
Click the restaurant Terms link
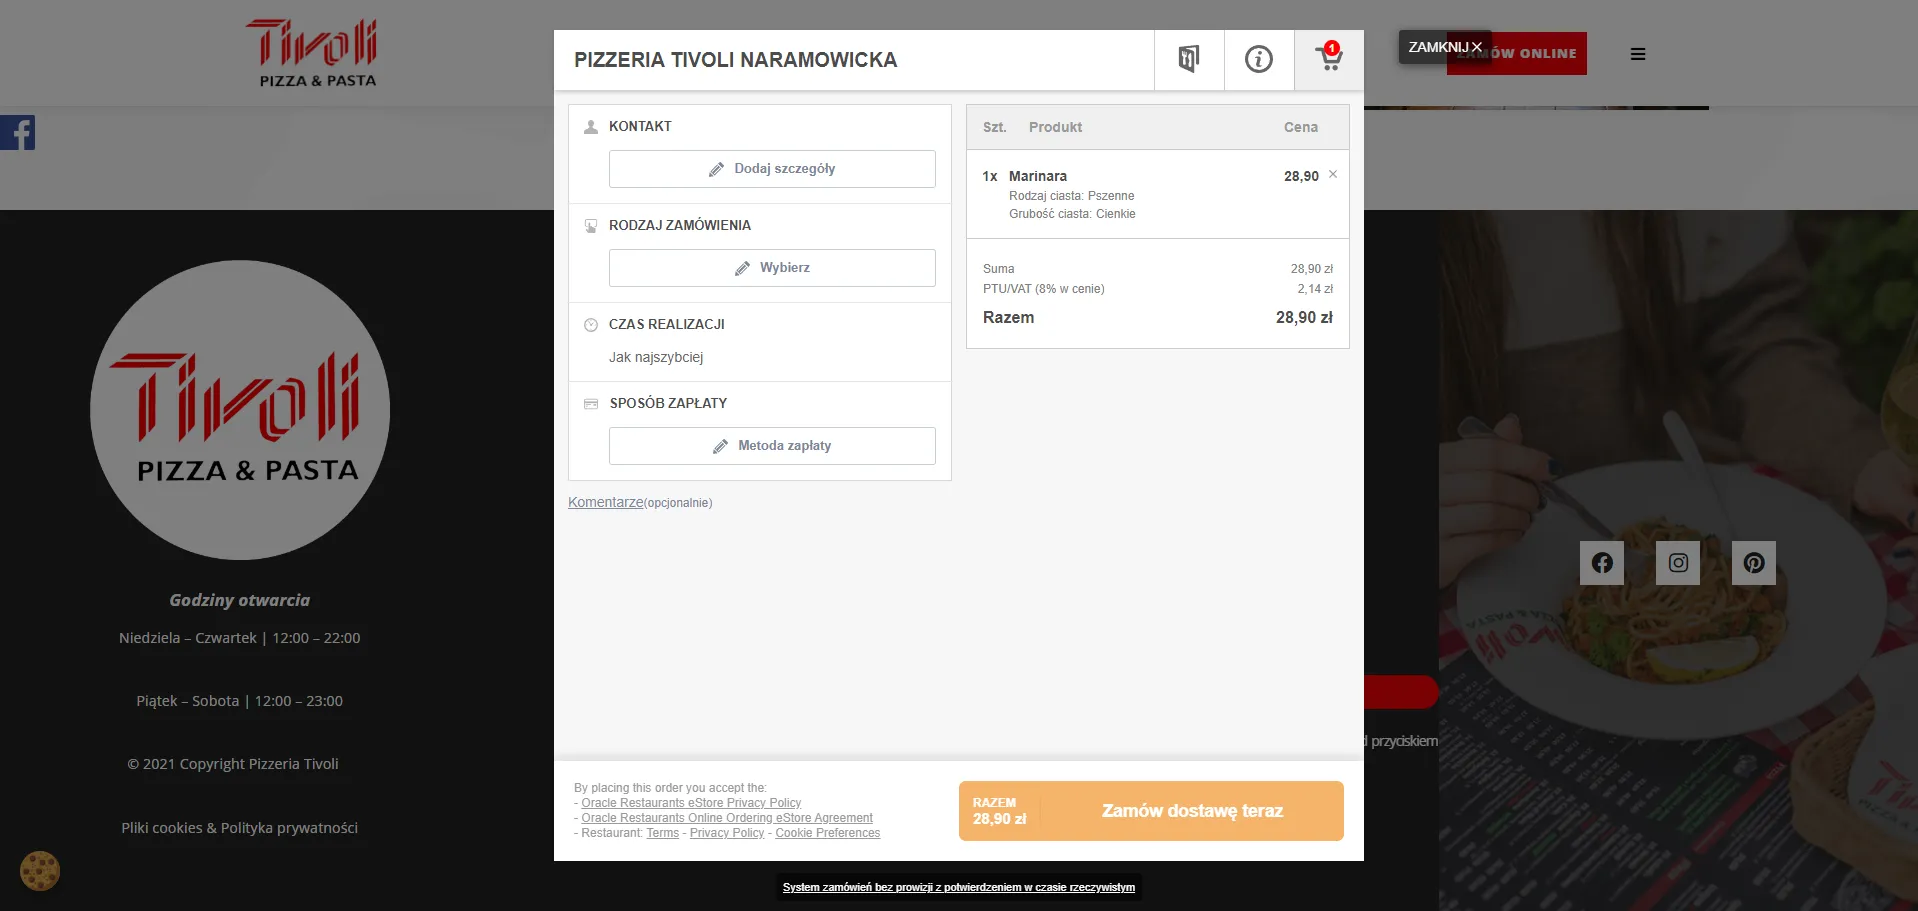pyautogui.click(x=662, y=833)
